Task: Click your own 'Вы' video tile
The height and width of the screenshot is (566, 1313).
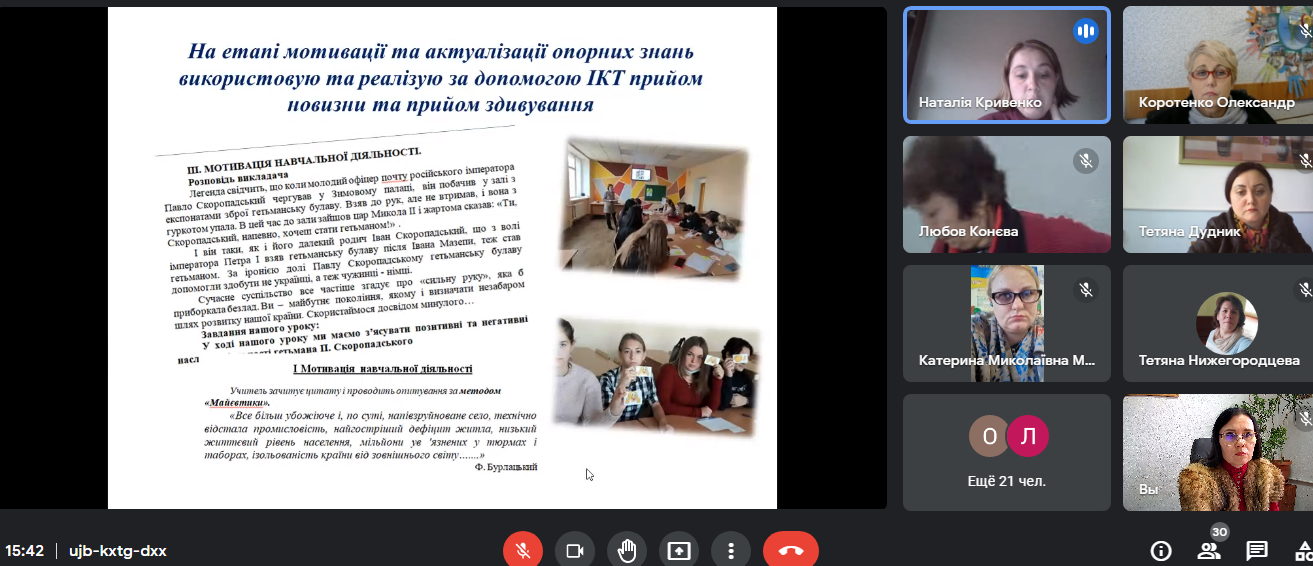Action: 1217,452
